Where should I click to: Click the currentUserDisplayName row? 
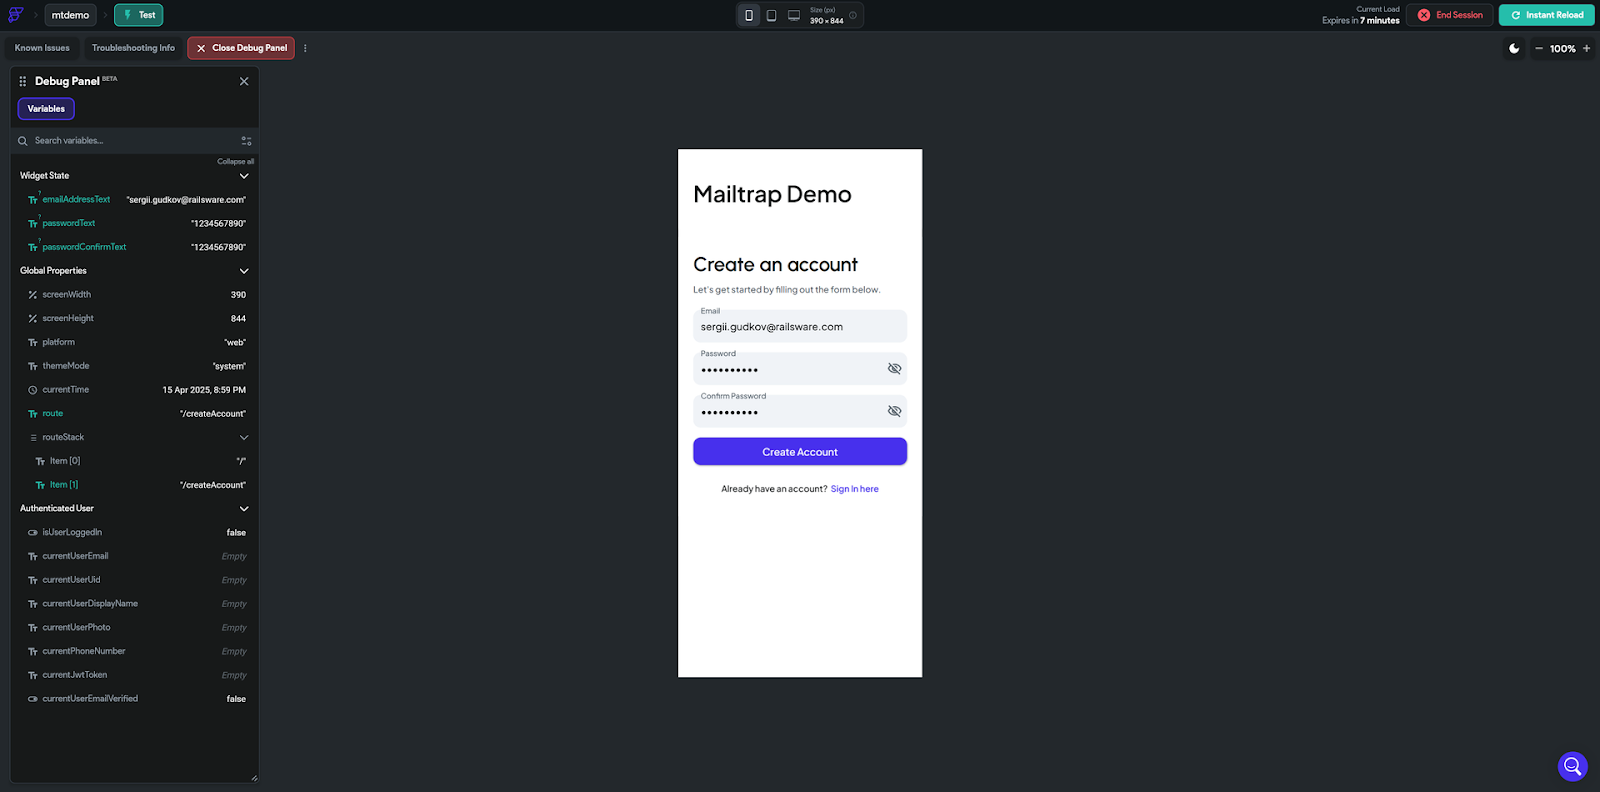(136, 604)
